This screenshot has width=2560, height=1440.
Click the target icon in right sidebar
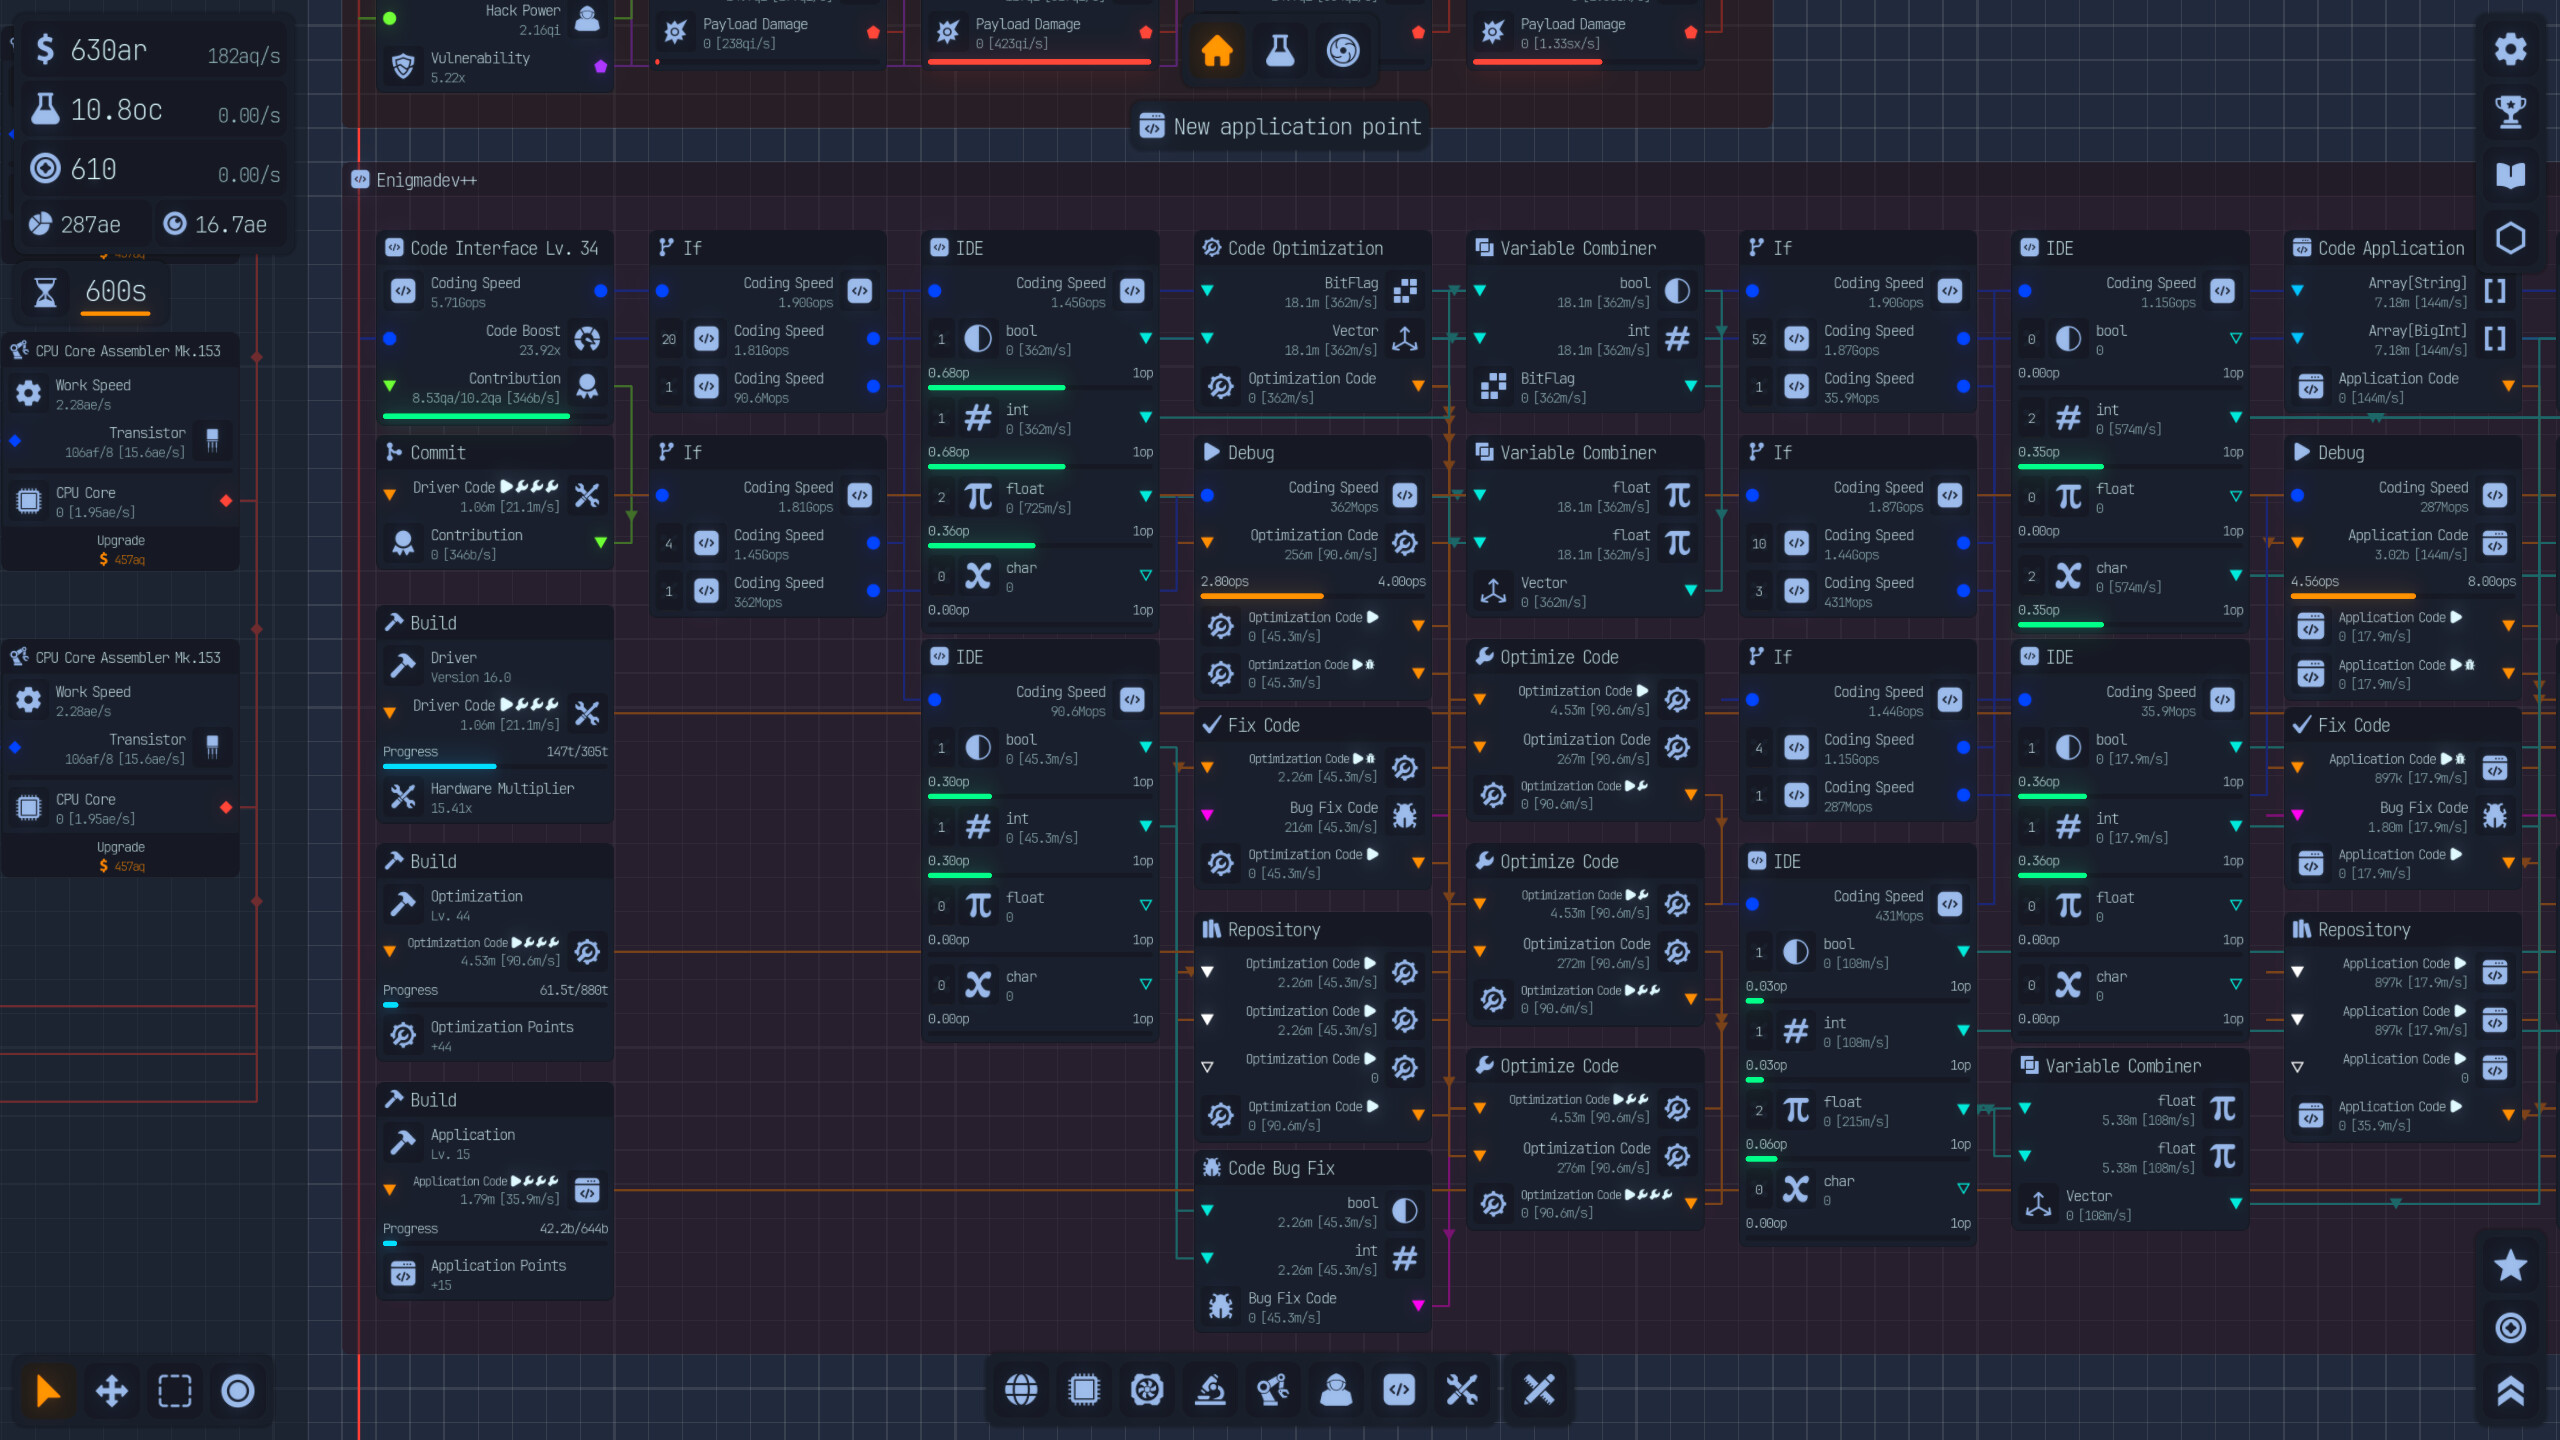click(2510, 1328)
